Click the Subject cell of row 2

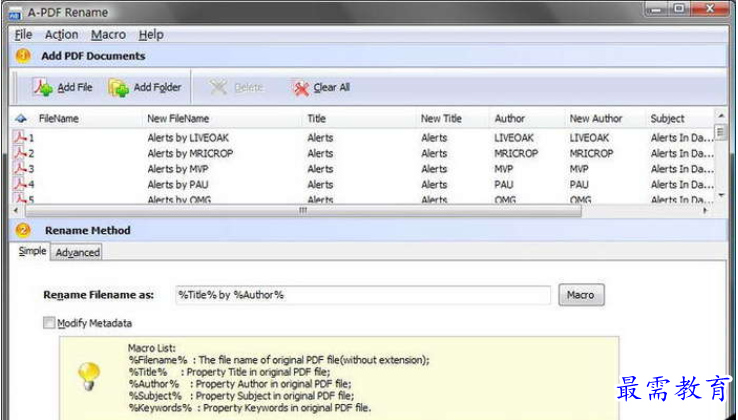(682, 153)
